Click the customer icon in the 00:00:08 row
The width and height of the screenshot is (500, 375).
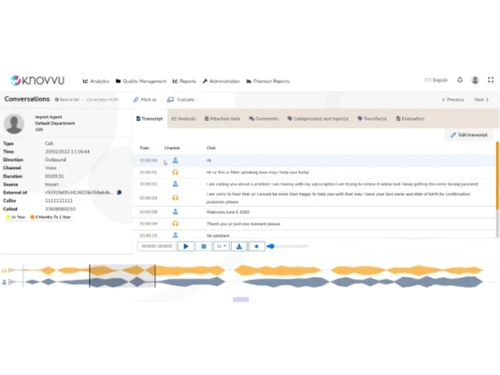coord(175,212)
